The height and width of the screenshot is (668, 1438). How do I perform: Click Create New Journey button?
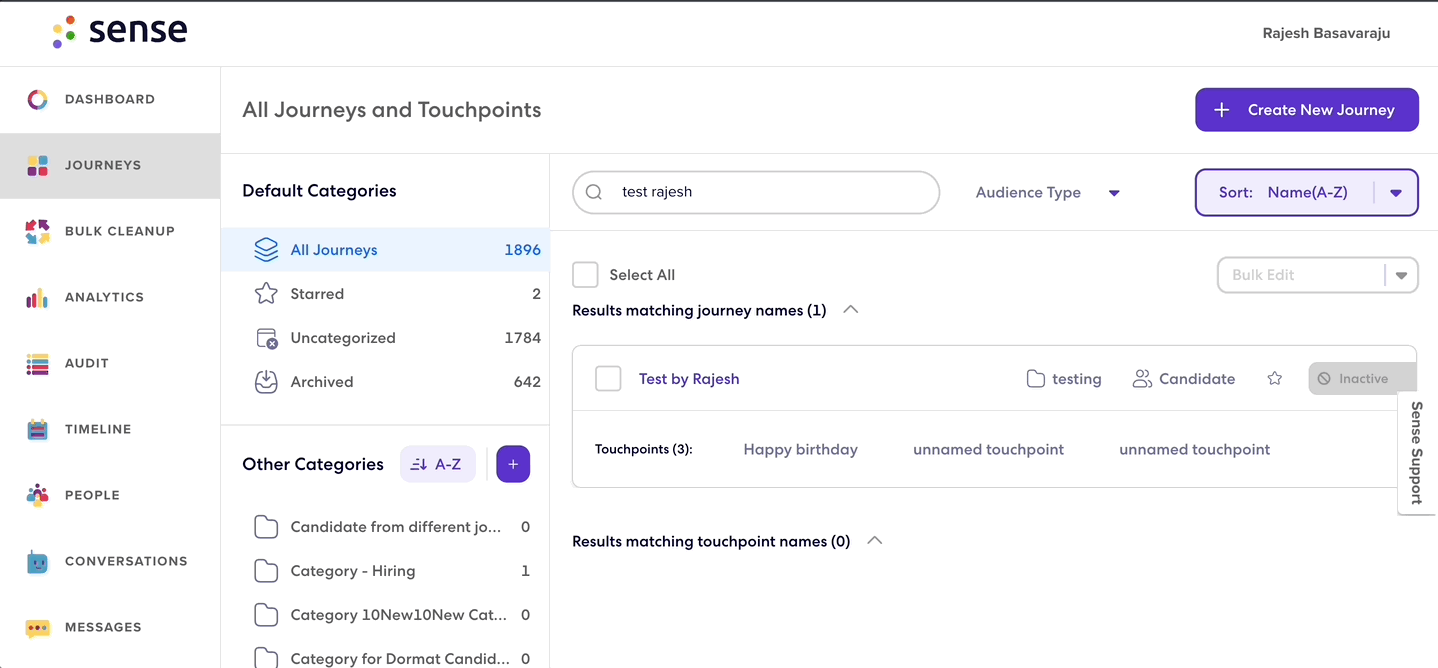[x=1307, y=110]
